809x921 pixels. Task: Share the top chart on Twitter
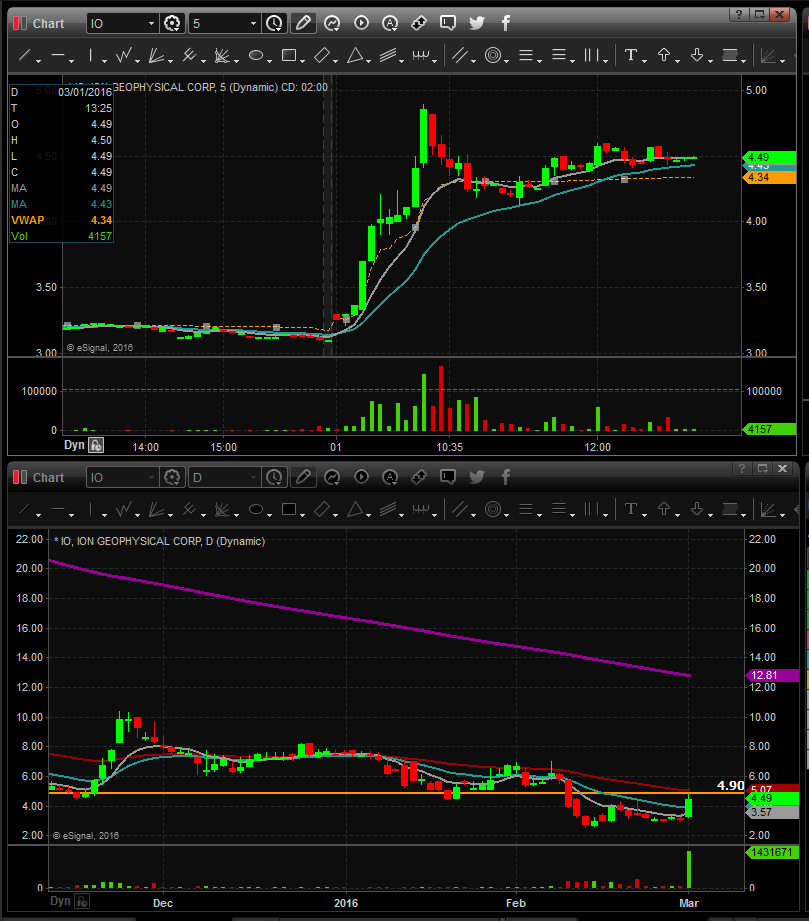coord(476,23)
